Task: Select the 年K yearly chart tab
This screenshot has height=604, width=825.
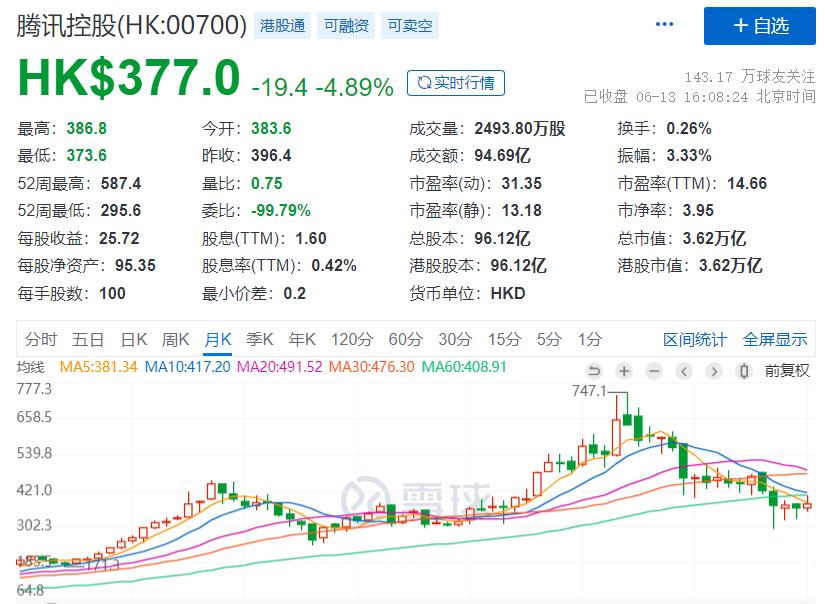Action: click(302, 339)
